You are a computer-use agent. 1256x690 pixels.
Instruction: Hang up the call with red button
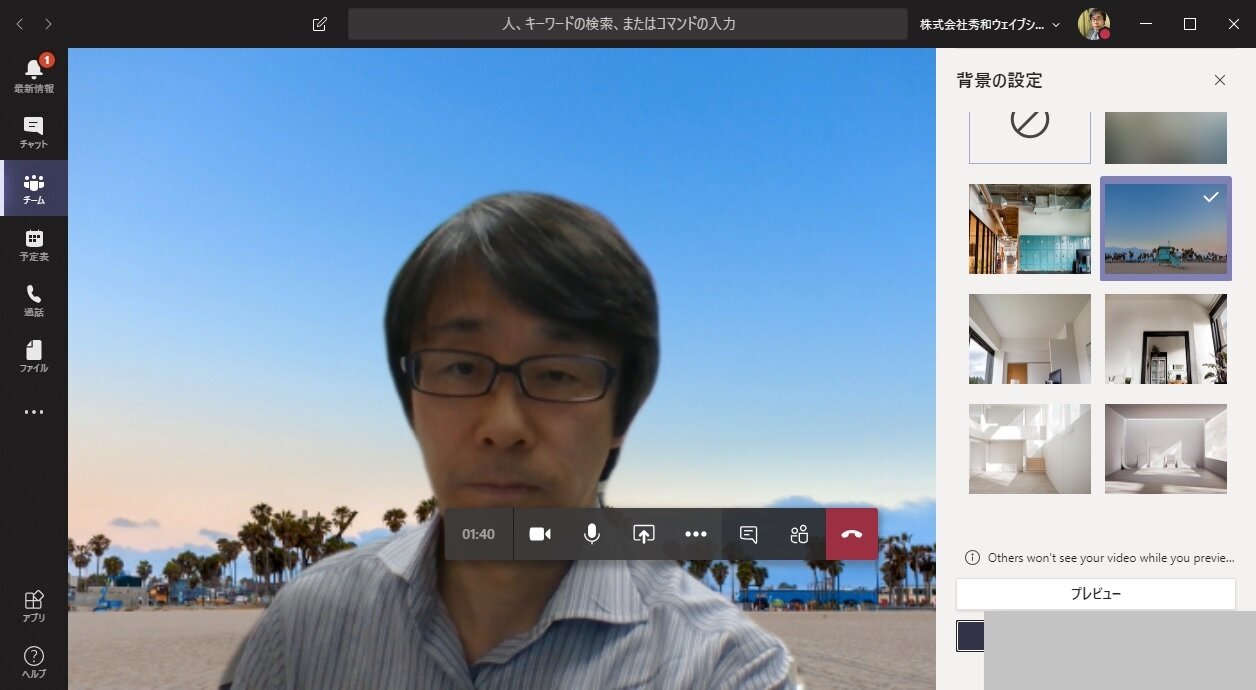852,534
